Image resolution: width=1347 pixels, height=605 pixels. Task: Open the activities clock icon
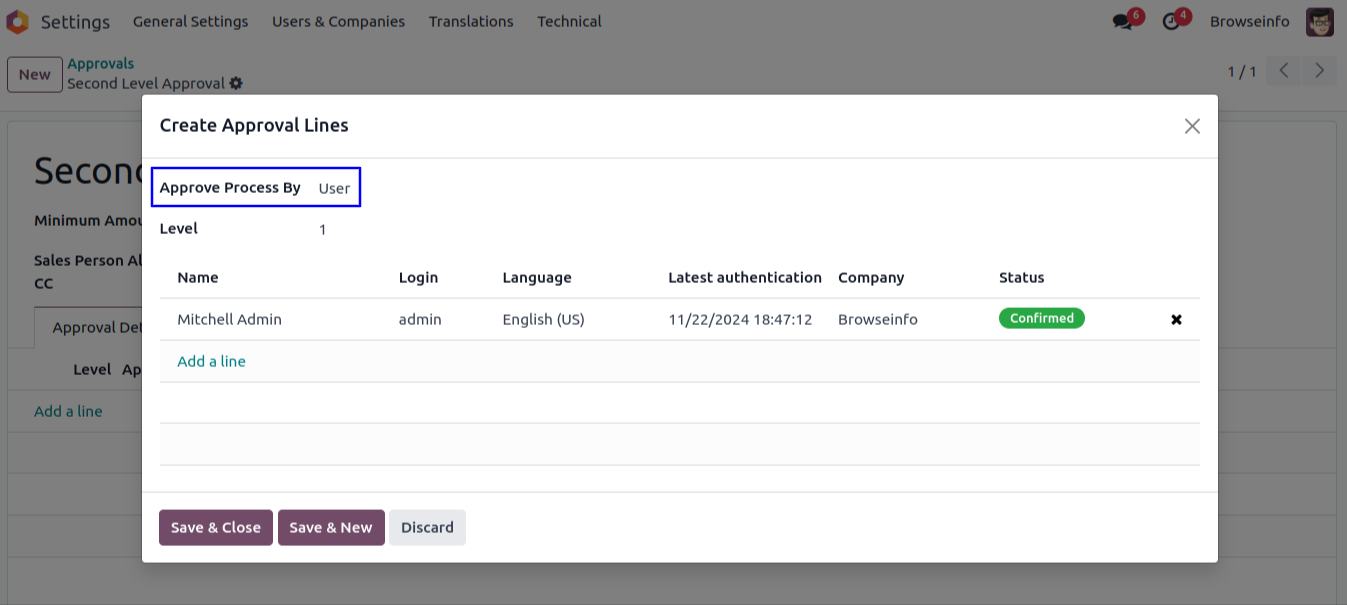(1171, 21)
